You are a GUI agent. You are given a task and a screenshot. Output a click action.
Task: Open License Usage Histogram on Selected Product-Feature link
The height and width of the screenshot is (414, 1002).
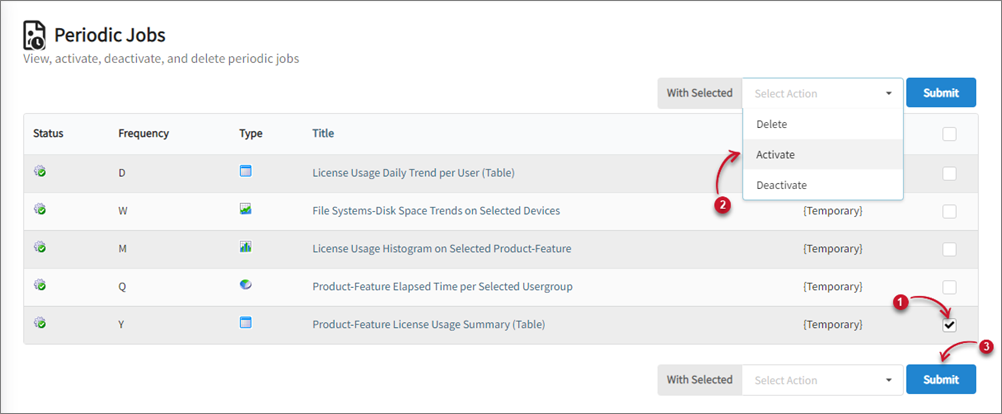tap(441, 248)
